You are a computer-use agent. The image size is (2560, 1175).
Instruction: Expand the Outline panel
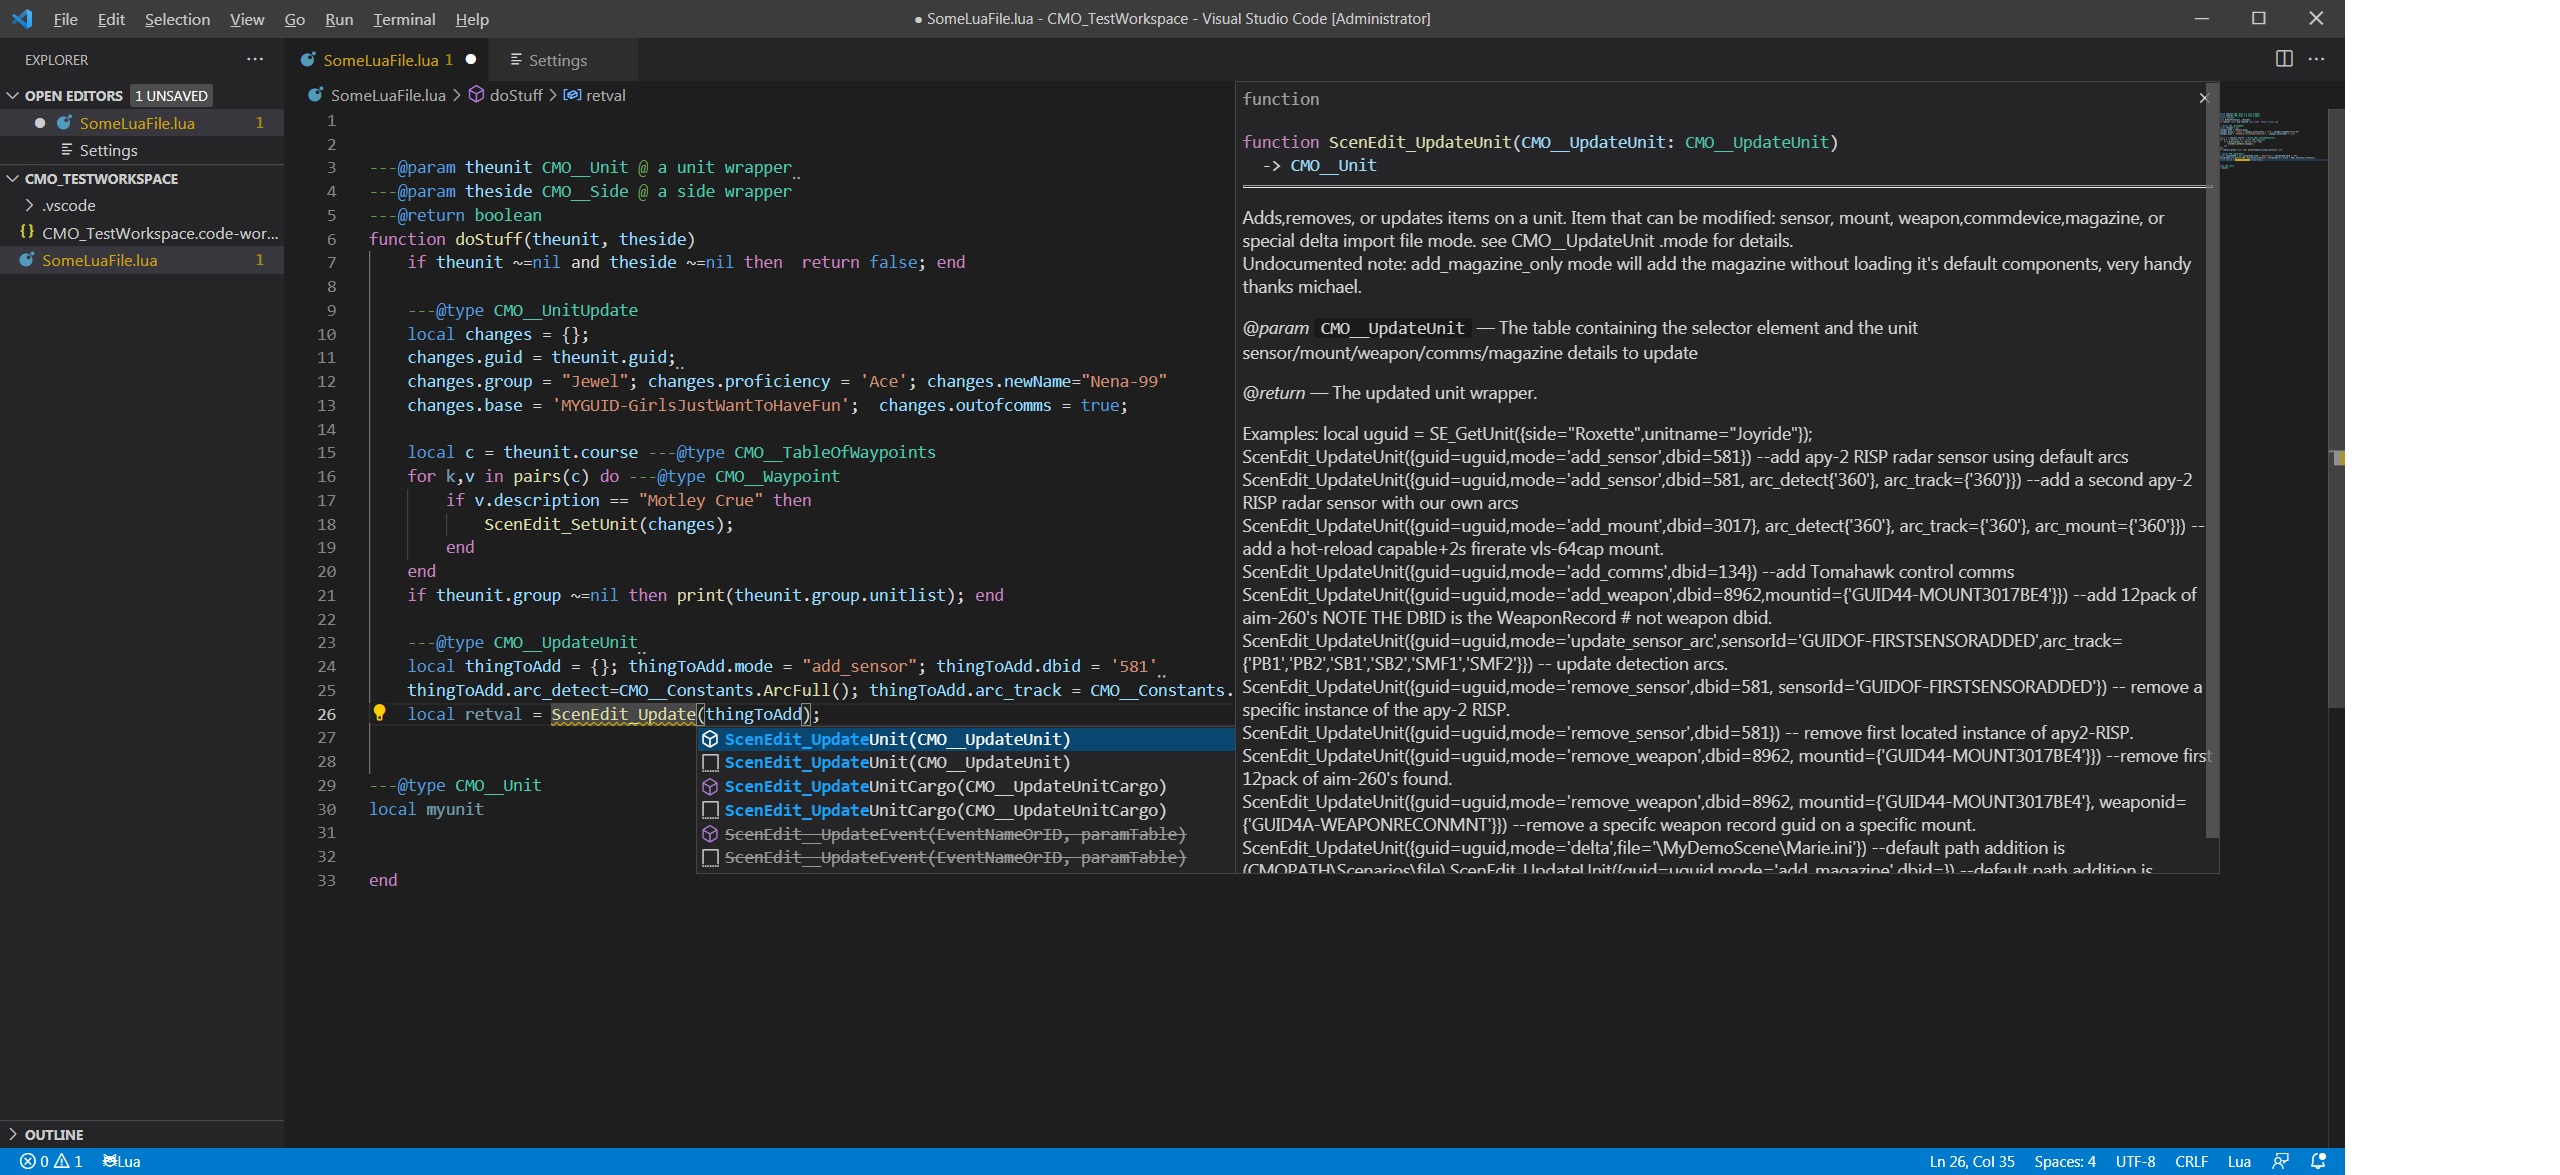(x=13, y=1134)
